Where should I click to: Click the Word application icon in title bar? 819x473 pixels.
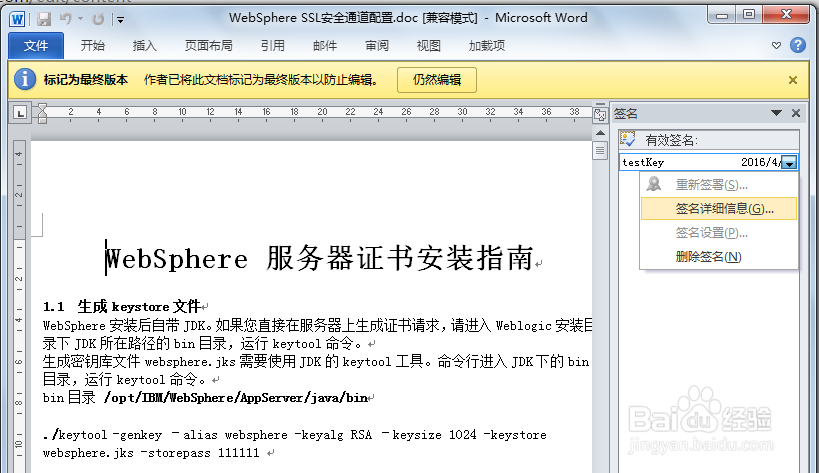pos(17,19)
